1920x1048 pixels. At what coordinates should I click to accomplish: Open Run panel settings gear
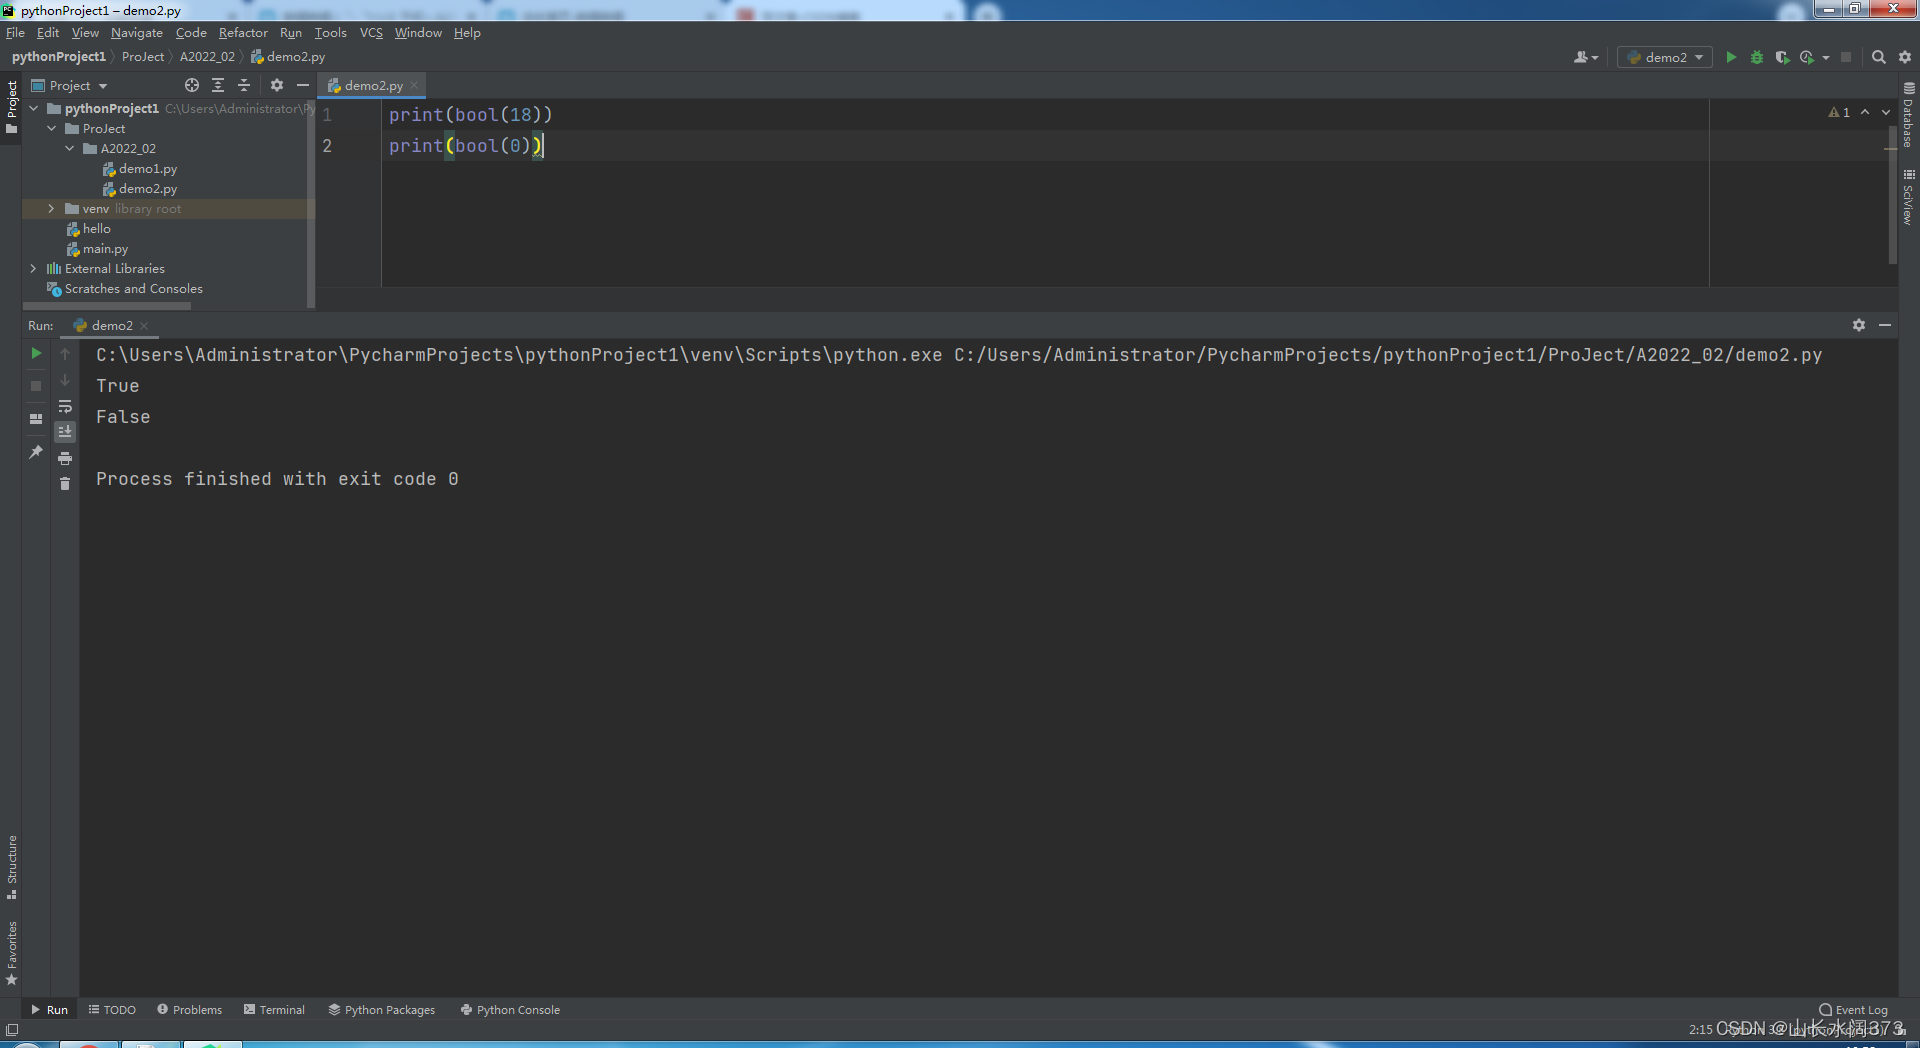pos(1859,325)
